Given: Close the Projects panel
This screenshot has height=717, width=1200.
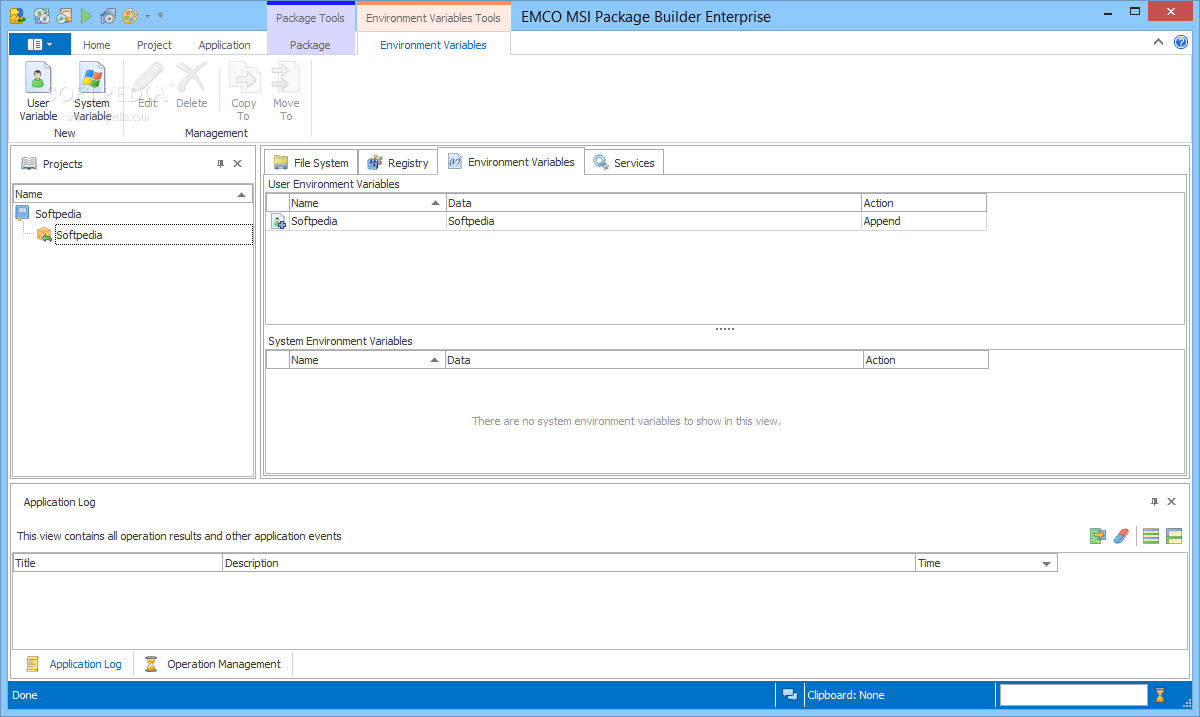Looking at the screenshot, I should pos(238,164).
